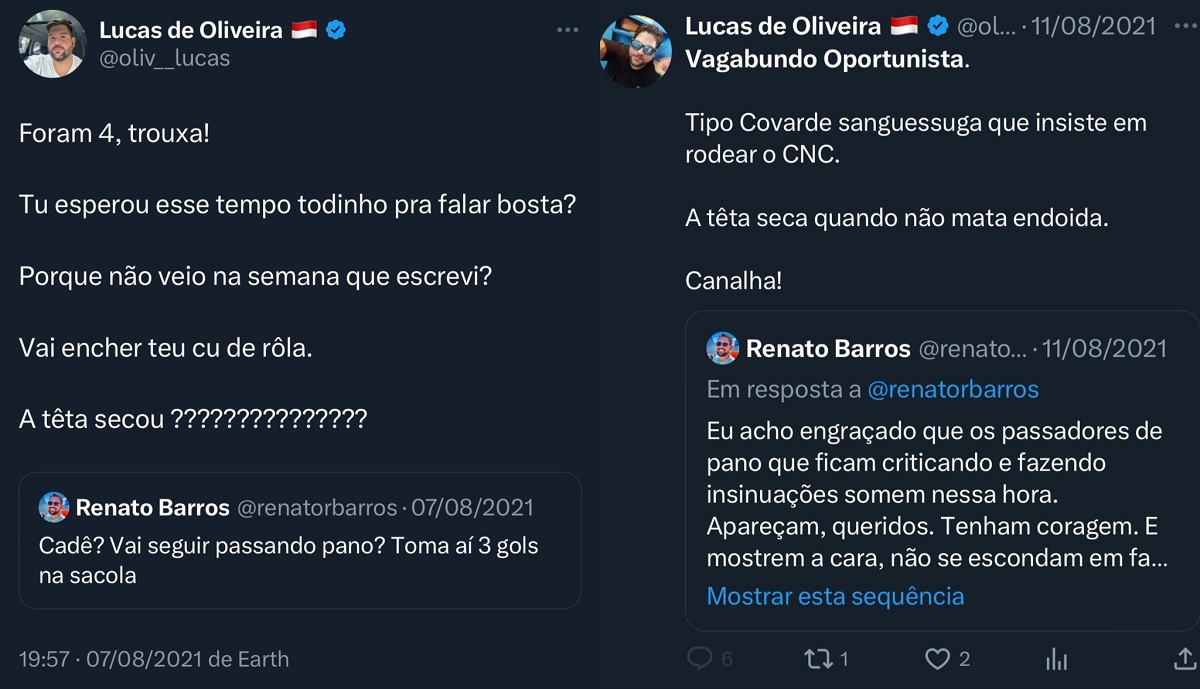Expand the thread via Mostrar esta sequência

pyautogui.click(x=836, y=595)
